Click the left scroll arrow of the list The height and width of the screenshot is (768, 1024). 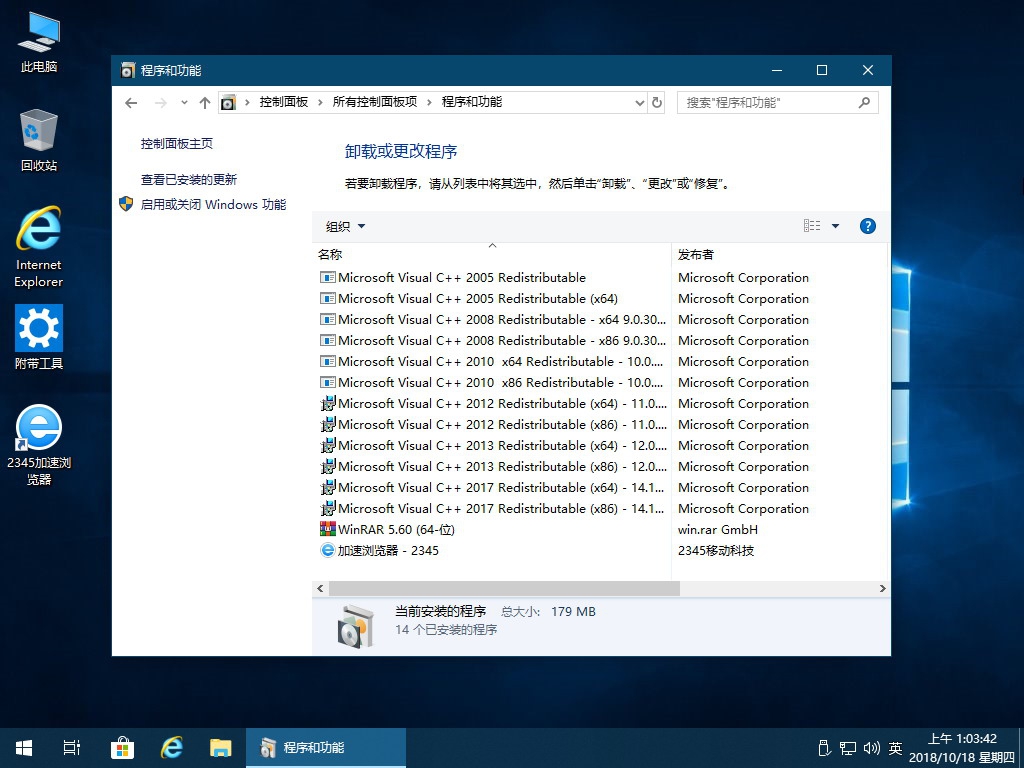coord(320,588)
